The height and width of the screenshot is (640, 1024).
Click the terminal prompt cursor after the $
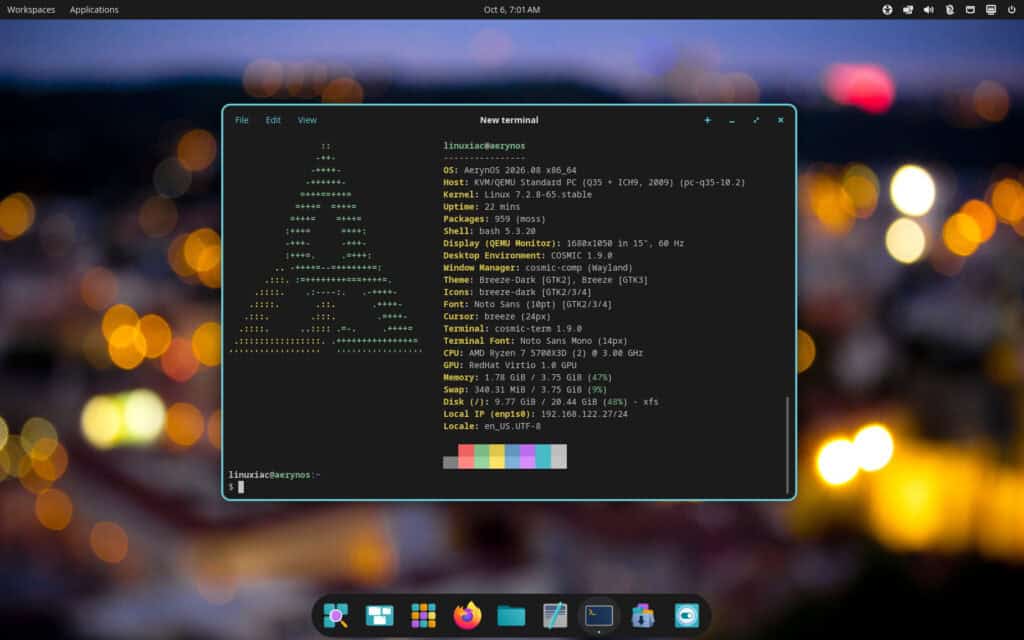(241, 487)
